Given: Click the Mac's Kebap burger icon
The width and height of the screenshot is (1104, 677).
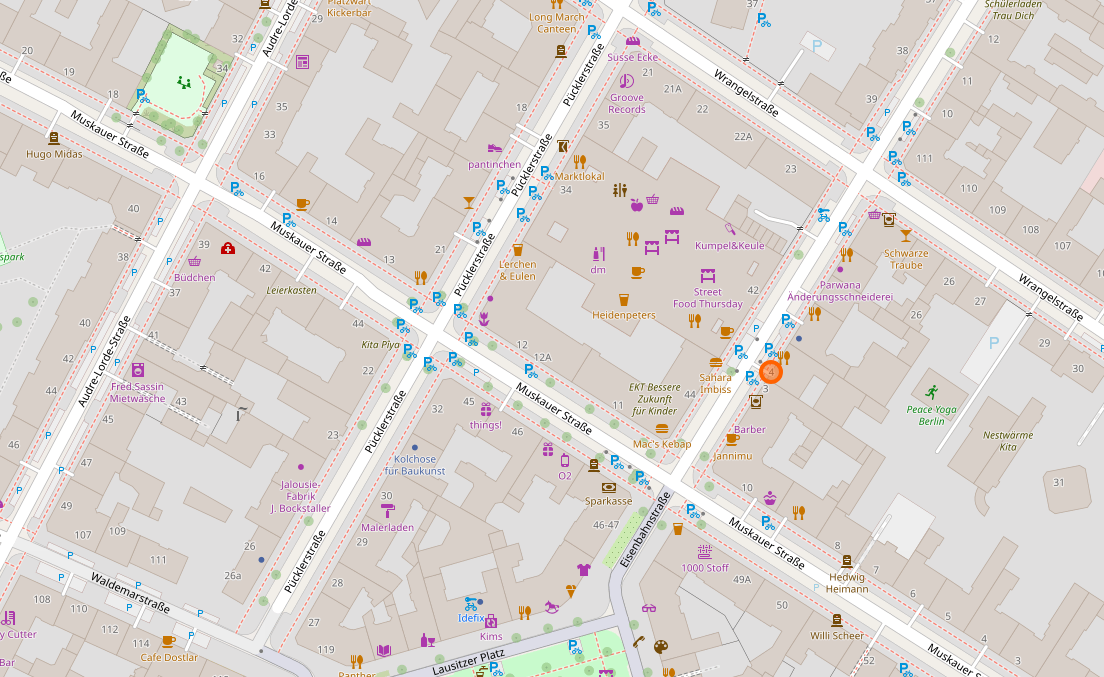Looking at the screenshot, I should pos(661,429).
